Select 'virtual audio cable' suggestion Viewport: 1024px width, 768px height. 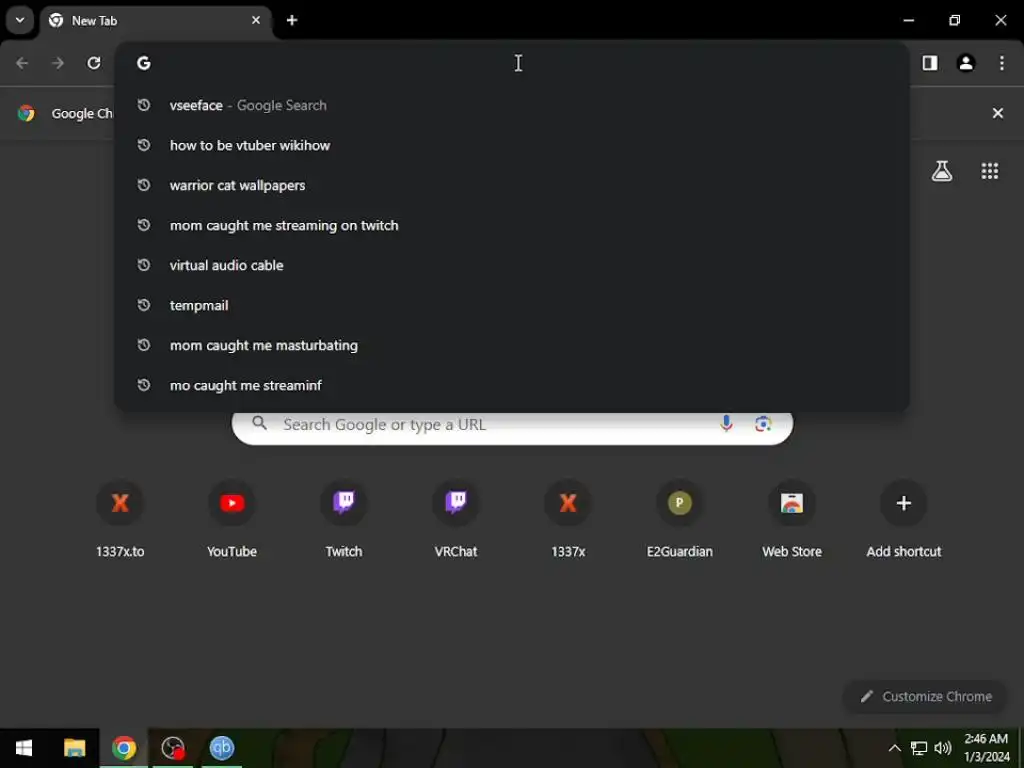point(512,265)
